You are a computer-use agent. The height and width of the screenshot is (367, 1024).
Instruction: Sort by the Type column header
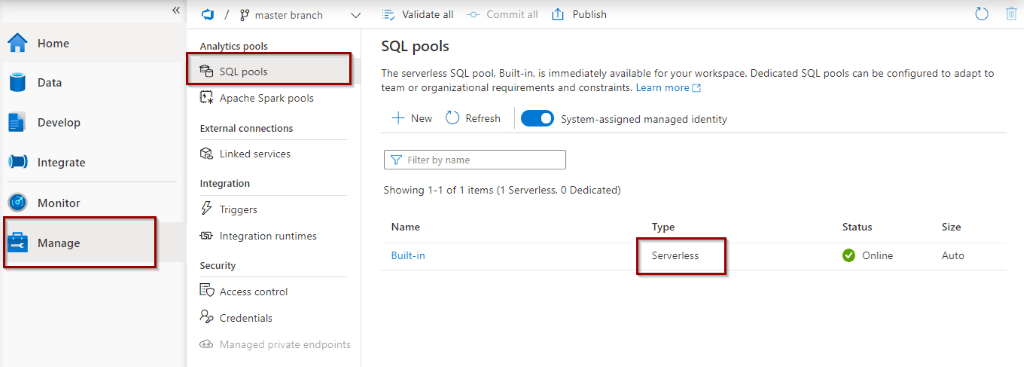click(663, 227)
